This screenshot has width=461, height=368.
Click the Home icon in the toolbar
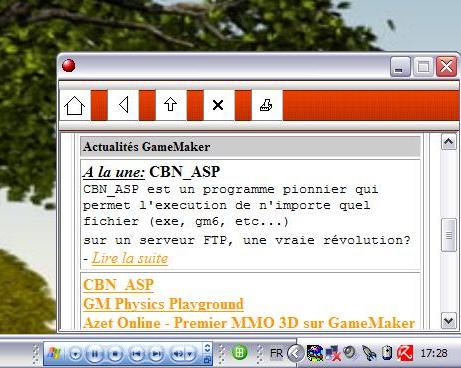tap(74, 105)
